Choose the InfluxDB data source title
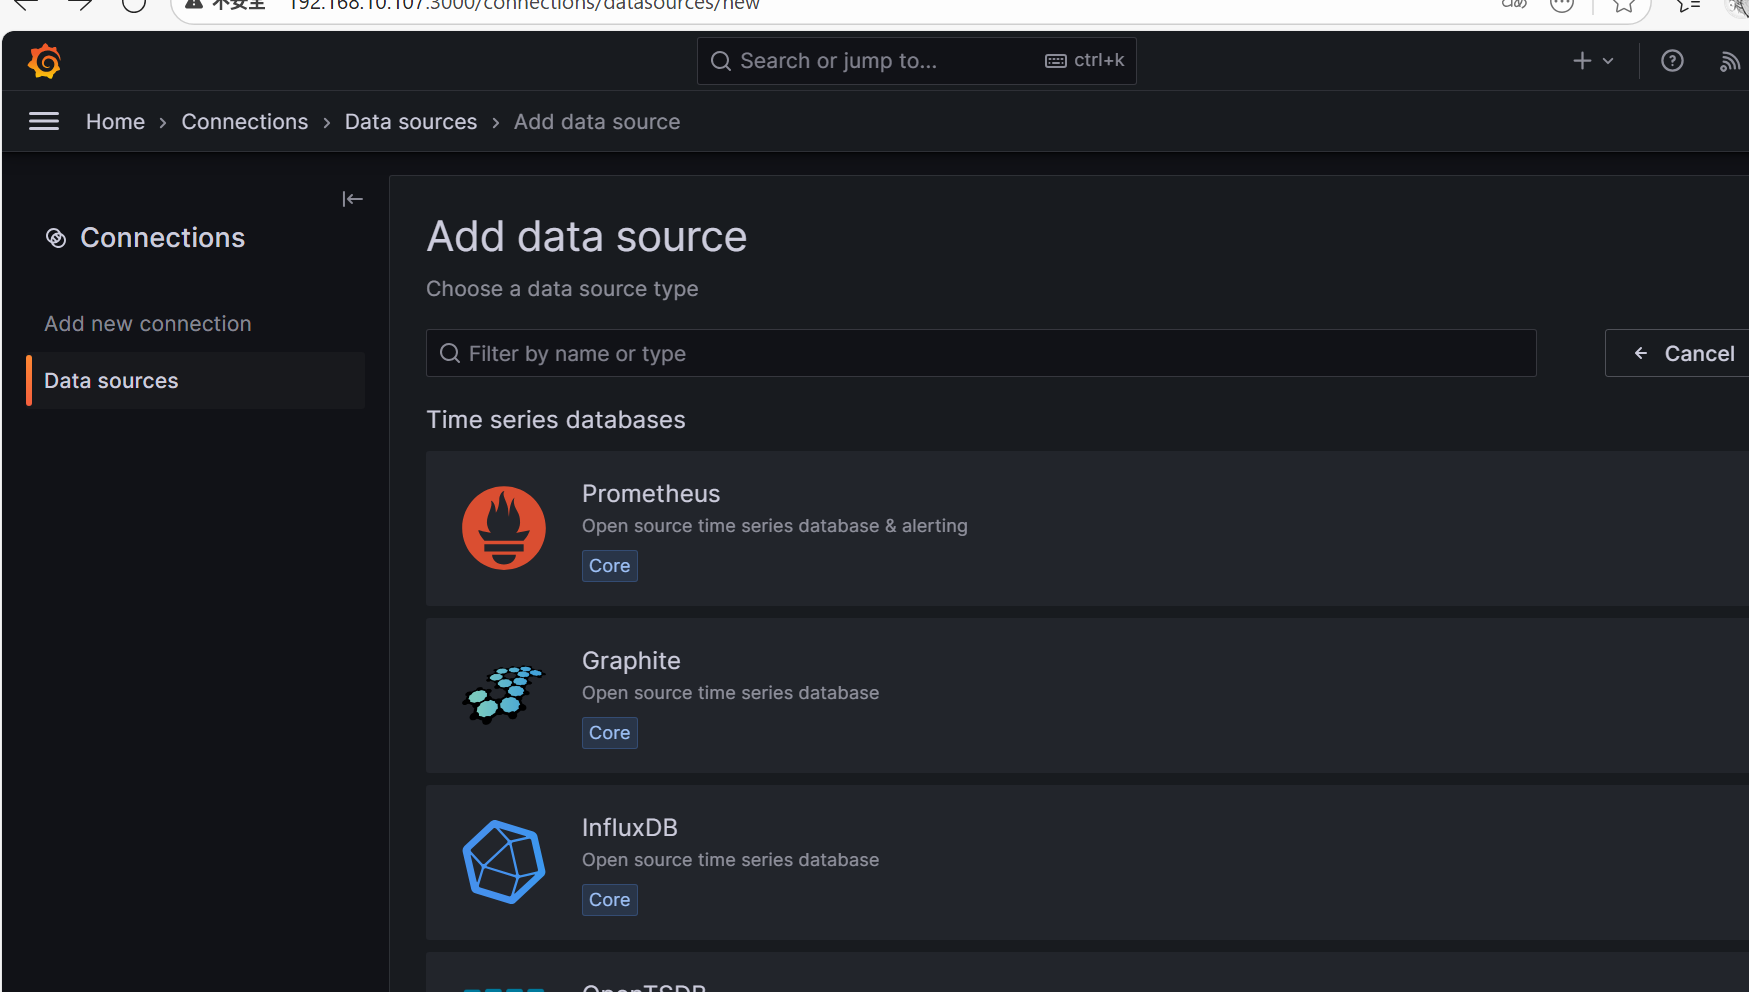Viewport: 1749px width, 992px height. tap(630, 828)
